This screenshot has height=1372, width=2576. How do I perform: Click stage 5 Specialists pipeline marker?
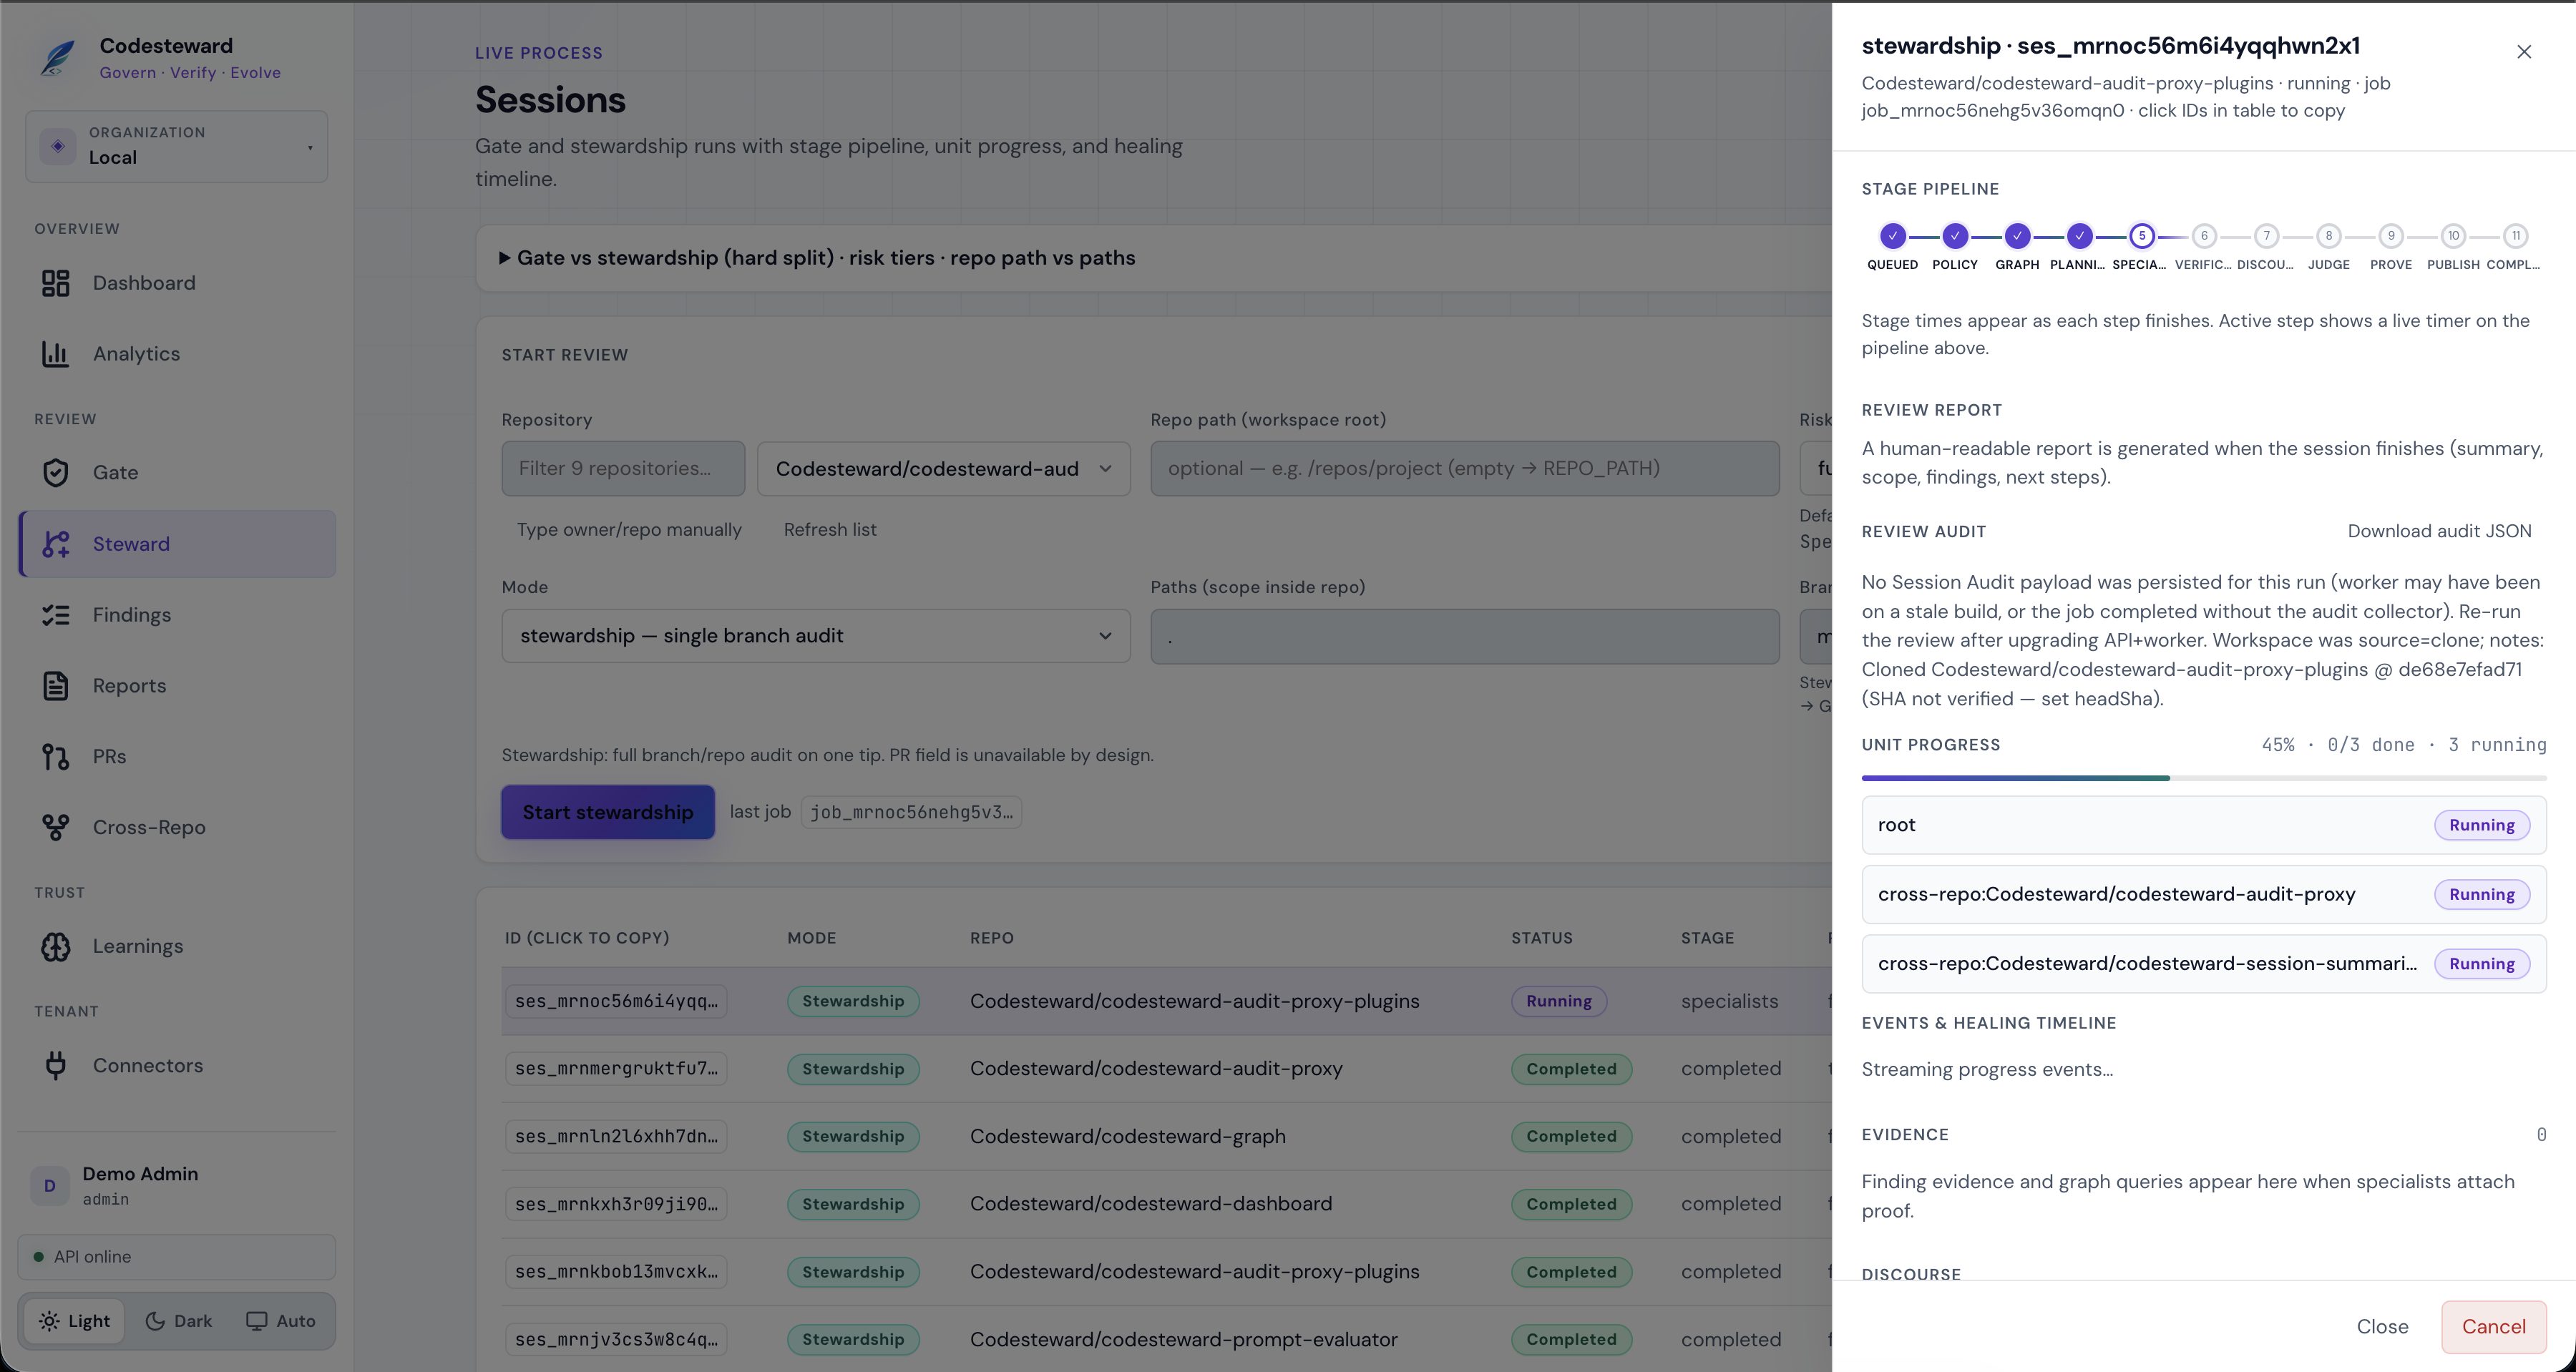point(2141,236)
